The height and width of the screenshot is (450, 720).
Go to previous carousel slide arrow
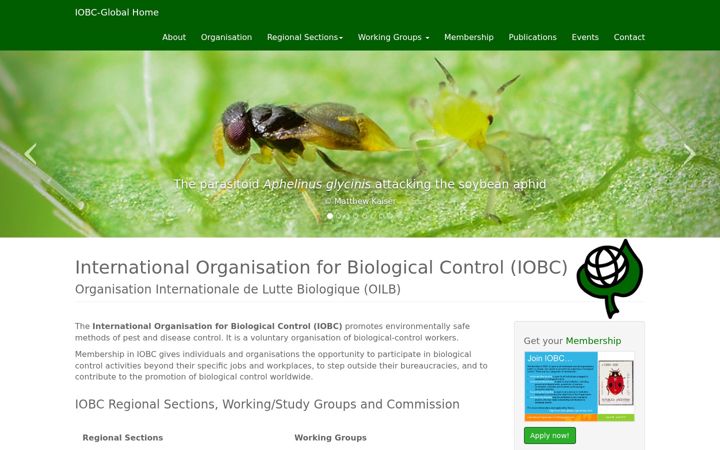pos(30,154)
